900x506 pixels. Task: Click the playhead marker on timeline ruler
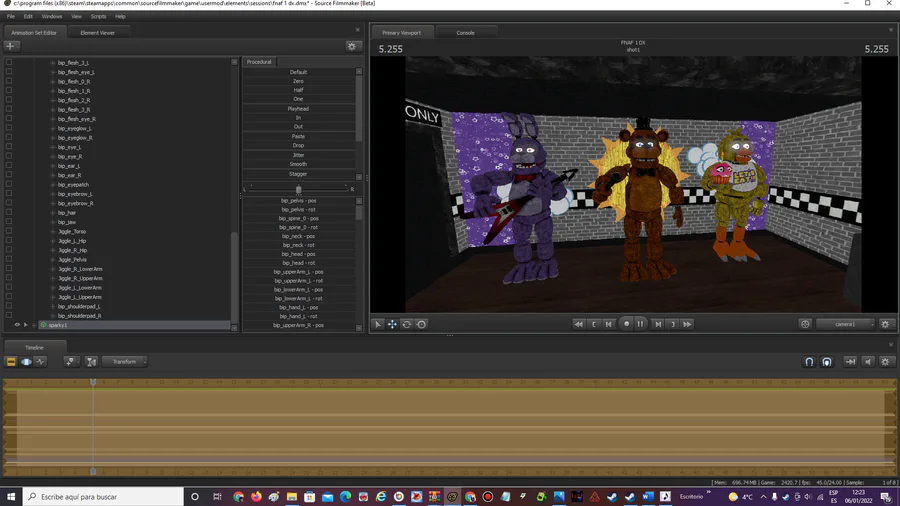click(x=93, y=382)
